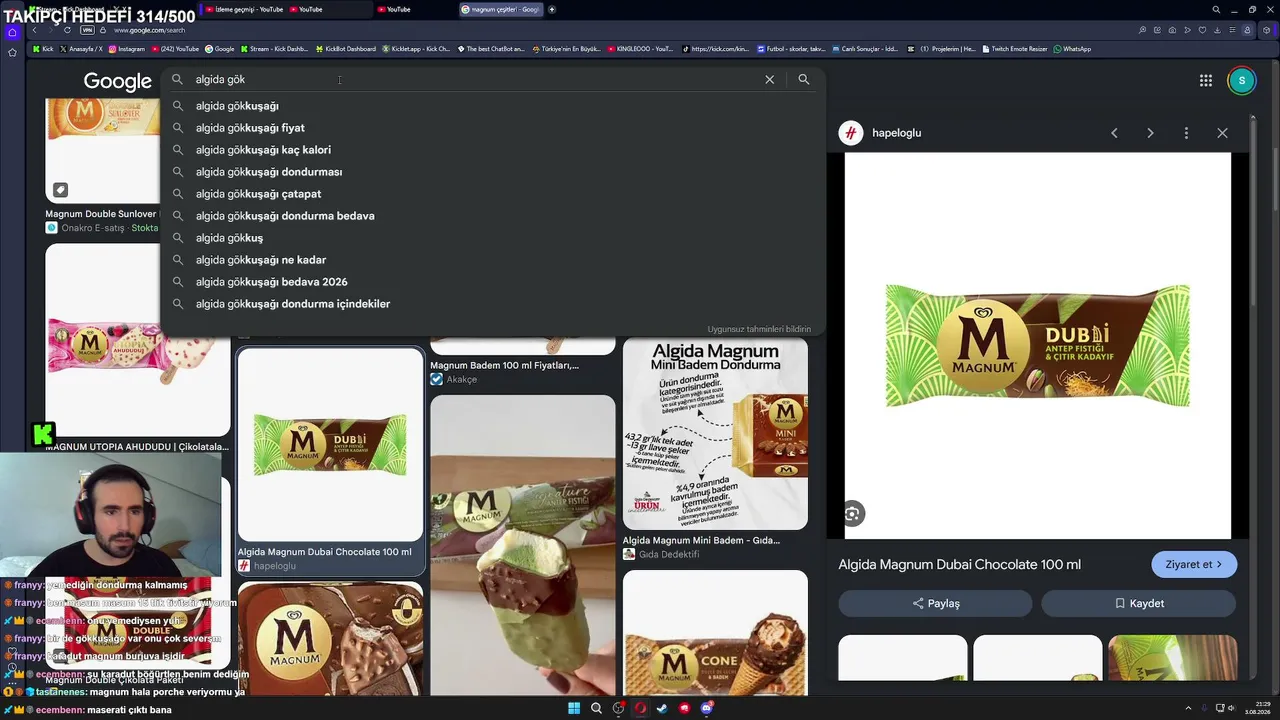The width and height of the screenshot is (1280, 720).
Task: Open the Google account avatar
Action: pos(1241,81)
